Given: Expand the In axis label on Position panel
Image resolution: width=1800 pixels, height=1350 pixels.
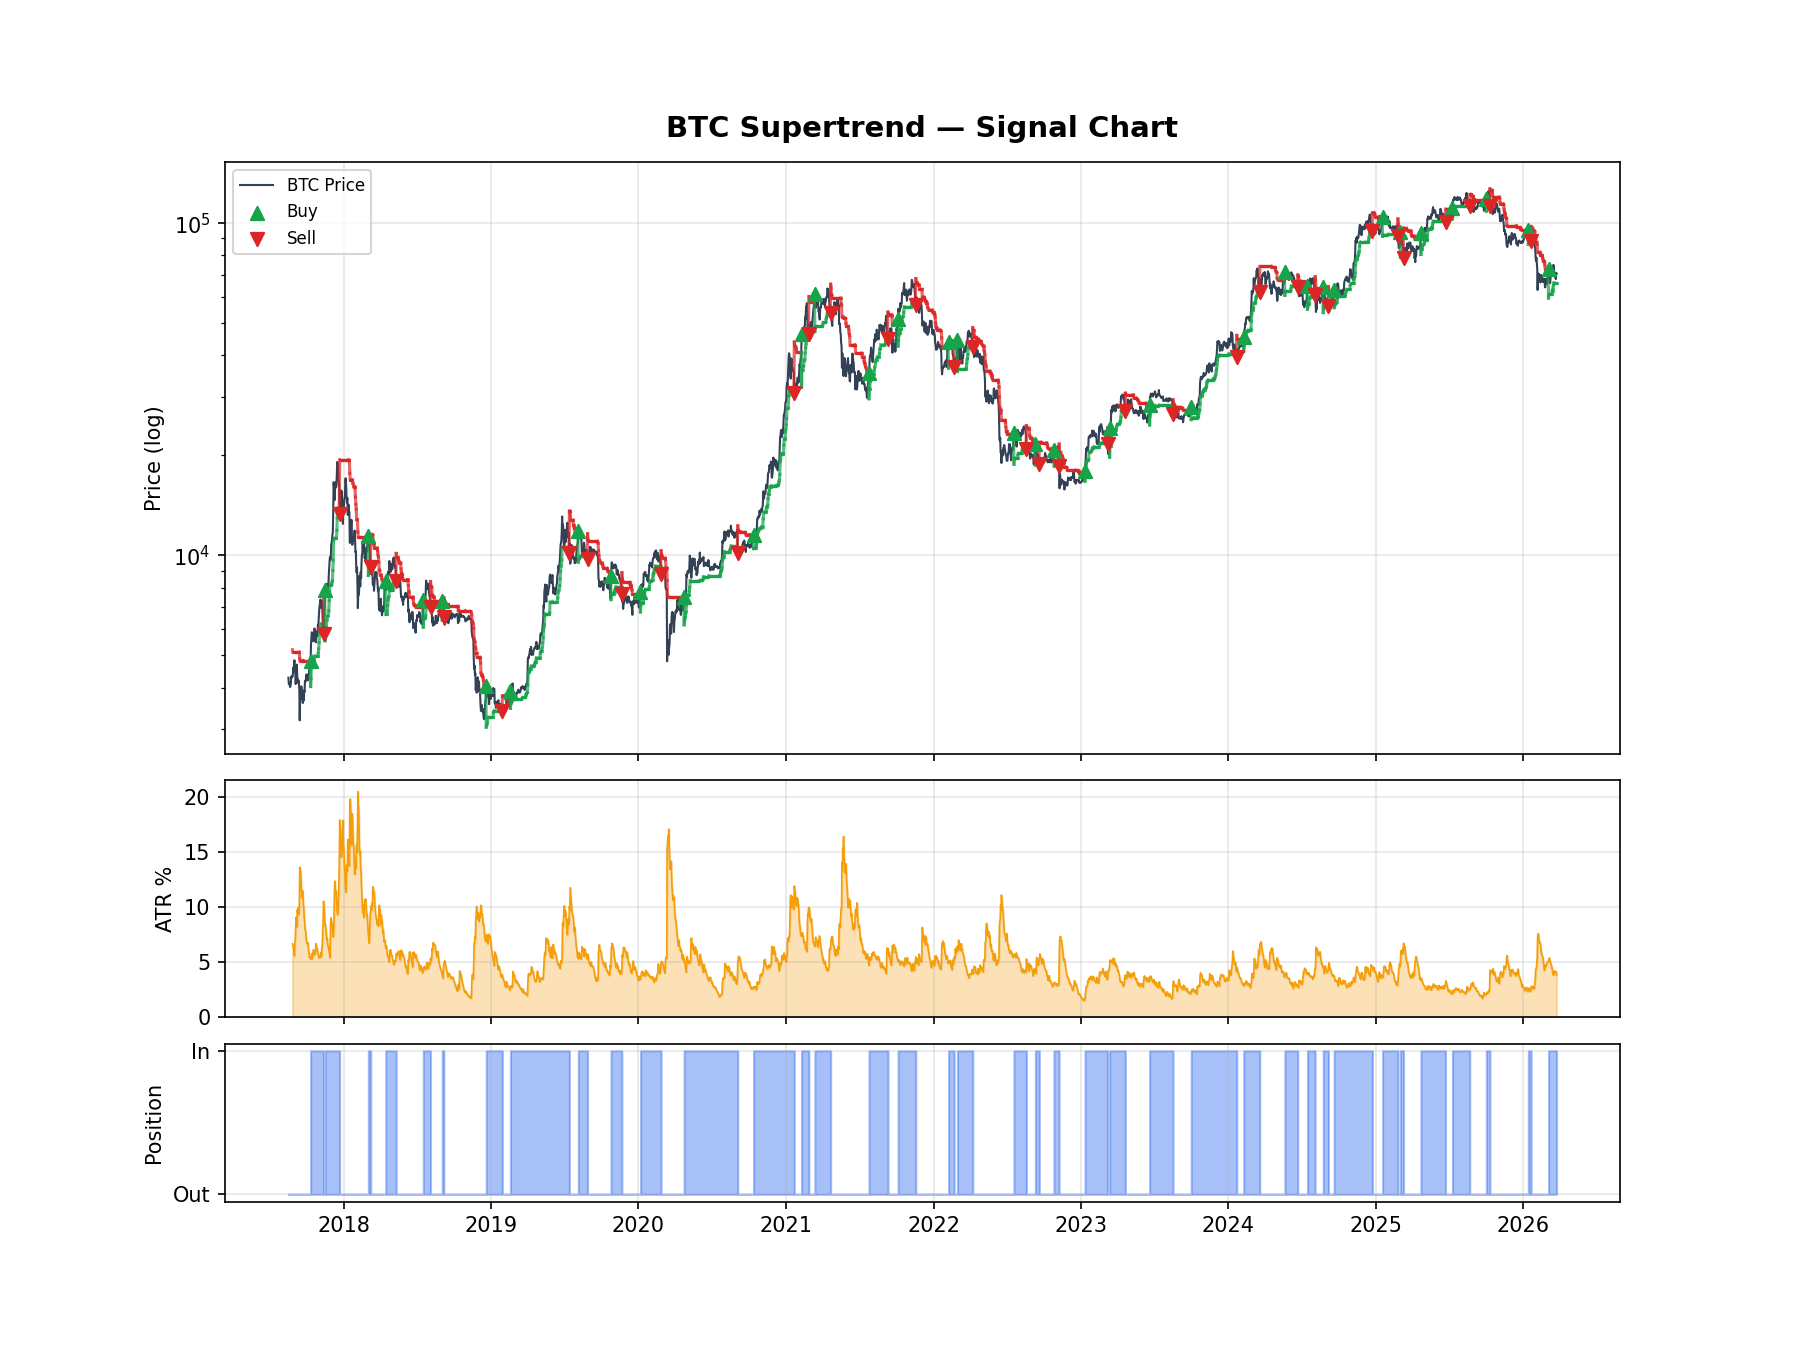Looking at the screenshot, I should pos(200,1051).
